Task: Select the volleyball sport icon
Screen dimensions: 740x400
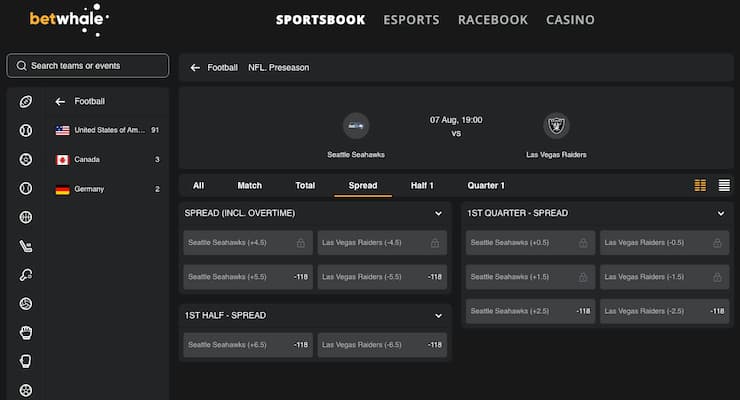Action: click(x=25, y=304)
